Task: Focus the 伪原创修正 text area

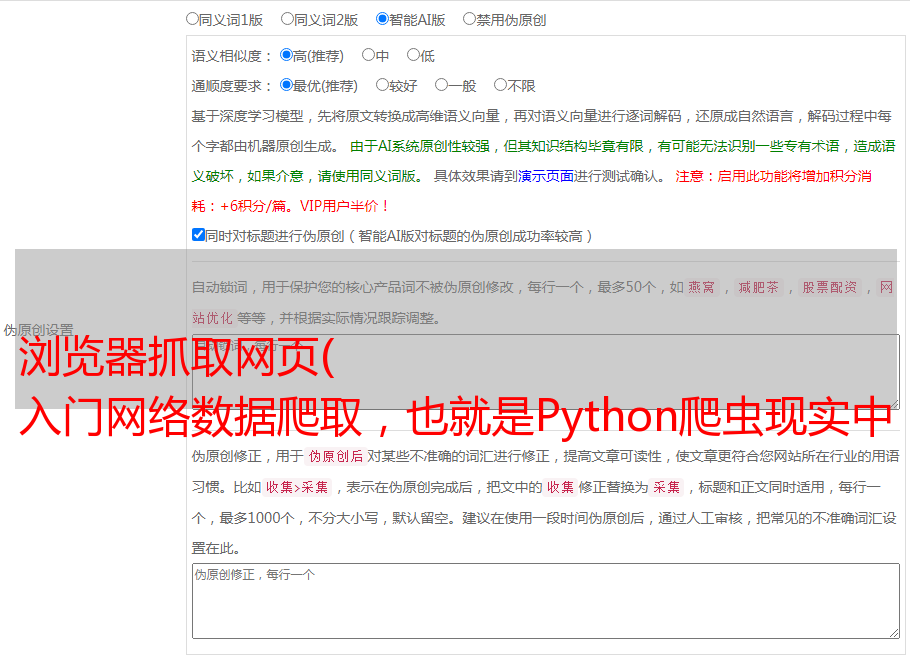Action: 546,601
